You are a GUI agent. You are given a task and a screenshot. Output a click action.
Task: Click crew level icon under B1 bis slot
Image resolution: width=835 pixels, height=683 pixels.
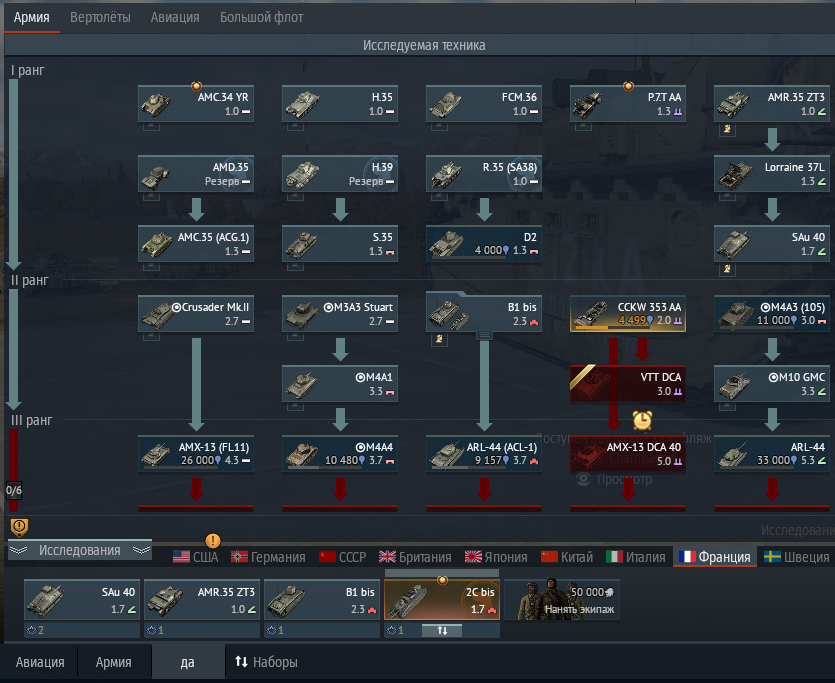coord(272,630)
